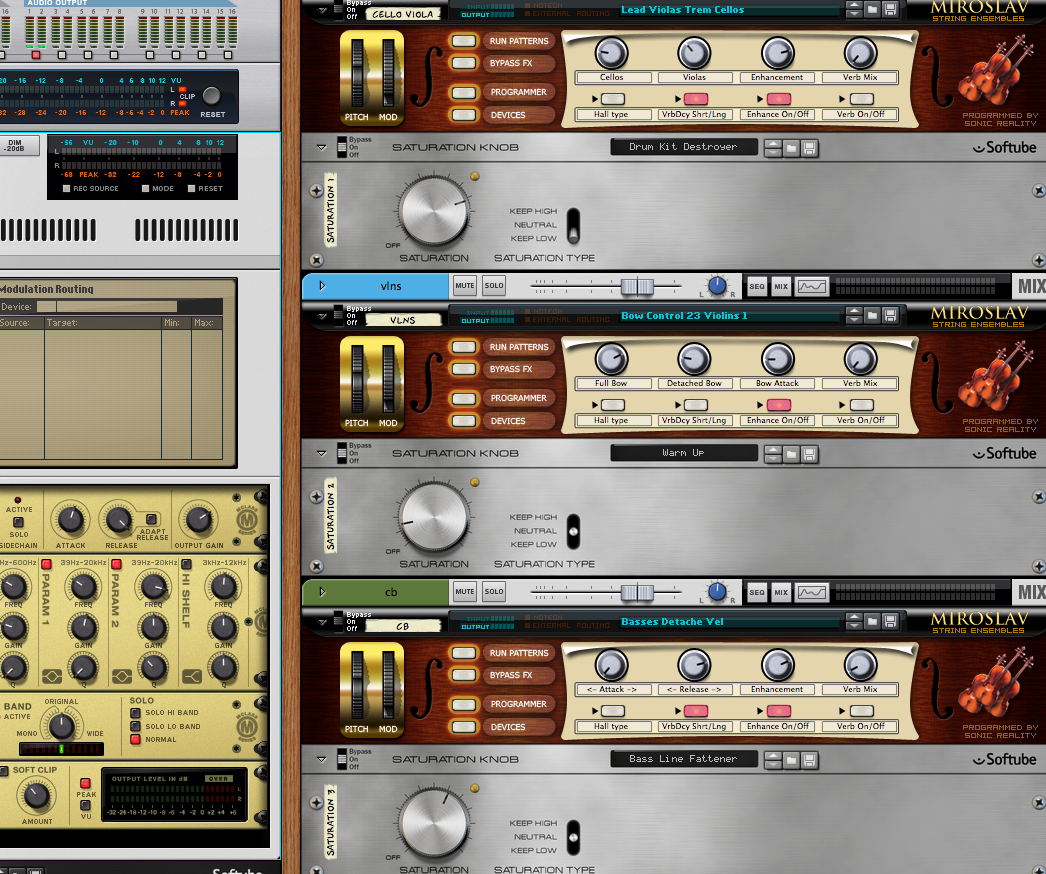The image size is (1046, 874).
Task: Click the Modulation Routing Device field
Action: pos(107,307)
